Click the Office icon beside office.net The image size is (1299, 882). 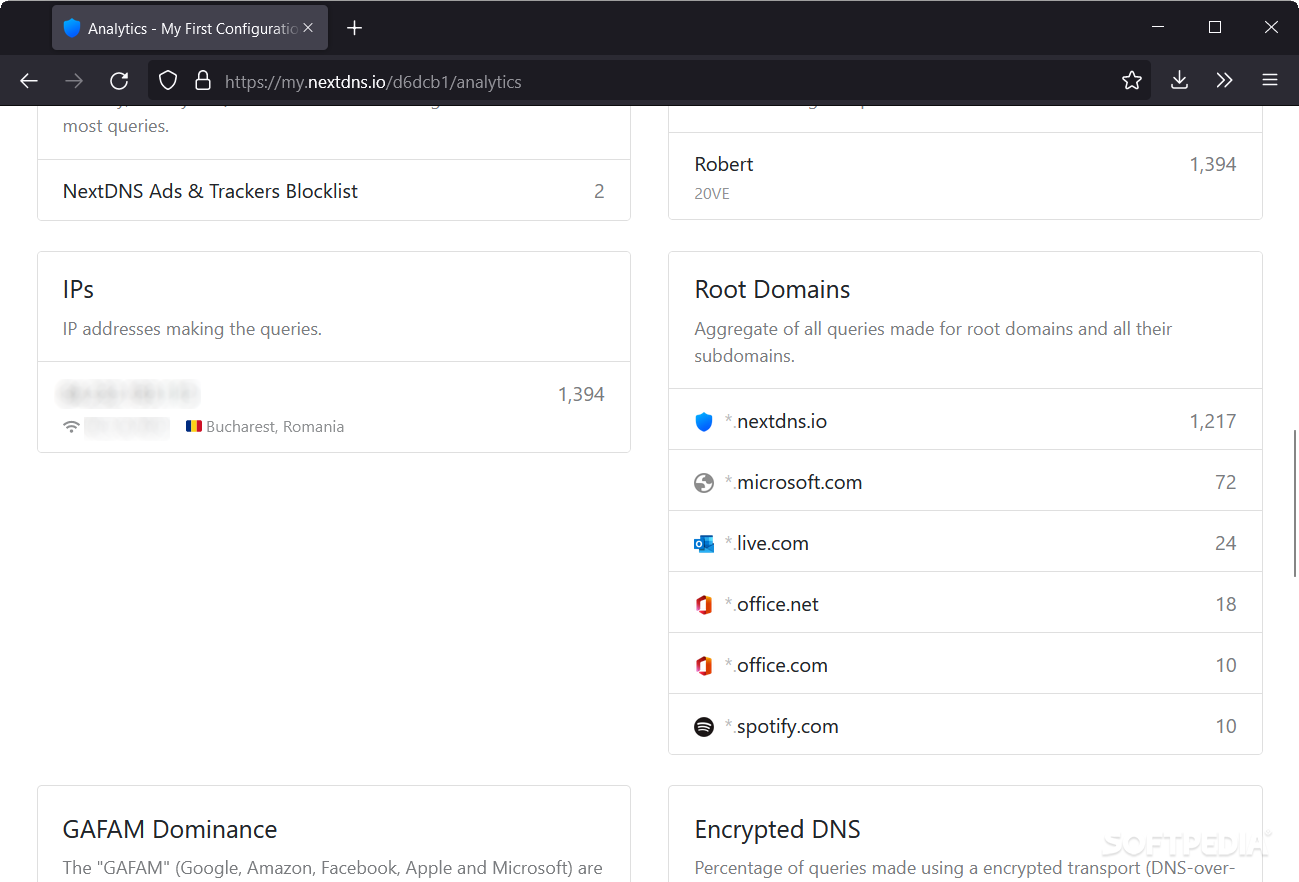[704, 605]
